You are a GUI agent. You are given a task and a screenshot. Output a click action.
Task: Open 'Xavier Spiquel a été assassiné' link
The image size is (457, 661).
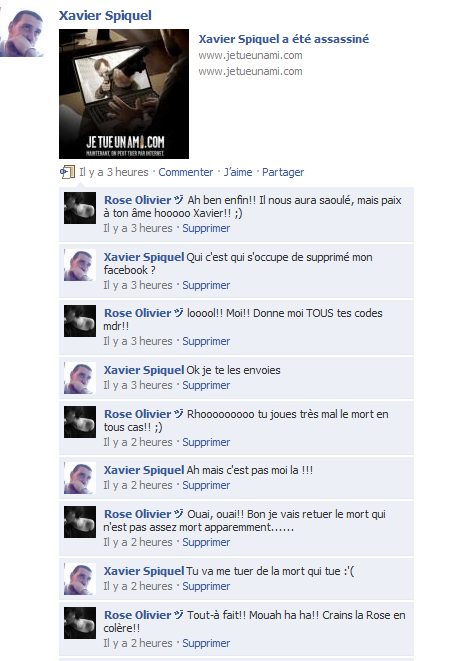284,39
